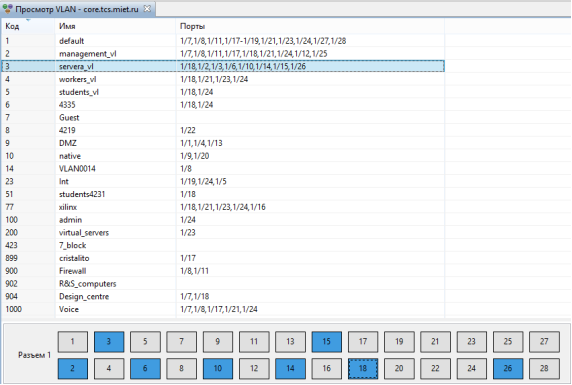The height and width of the screenshot is (385, 572).
Task: Click port 12 button
Action: point(254,369)
